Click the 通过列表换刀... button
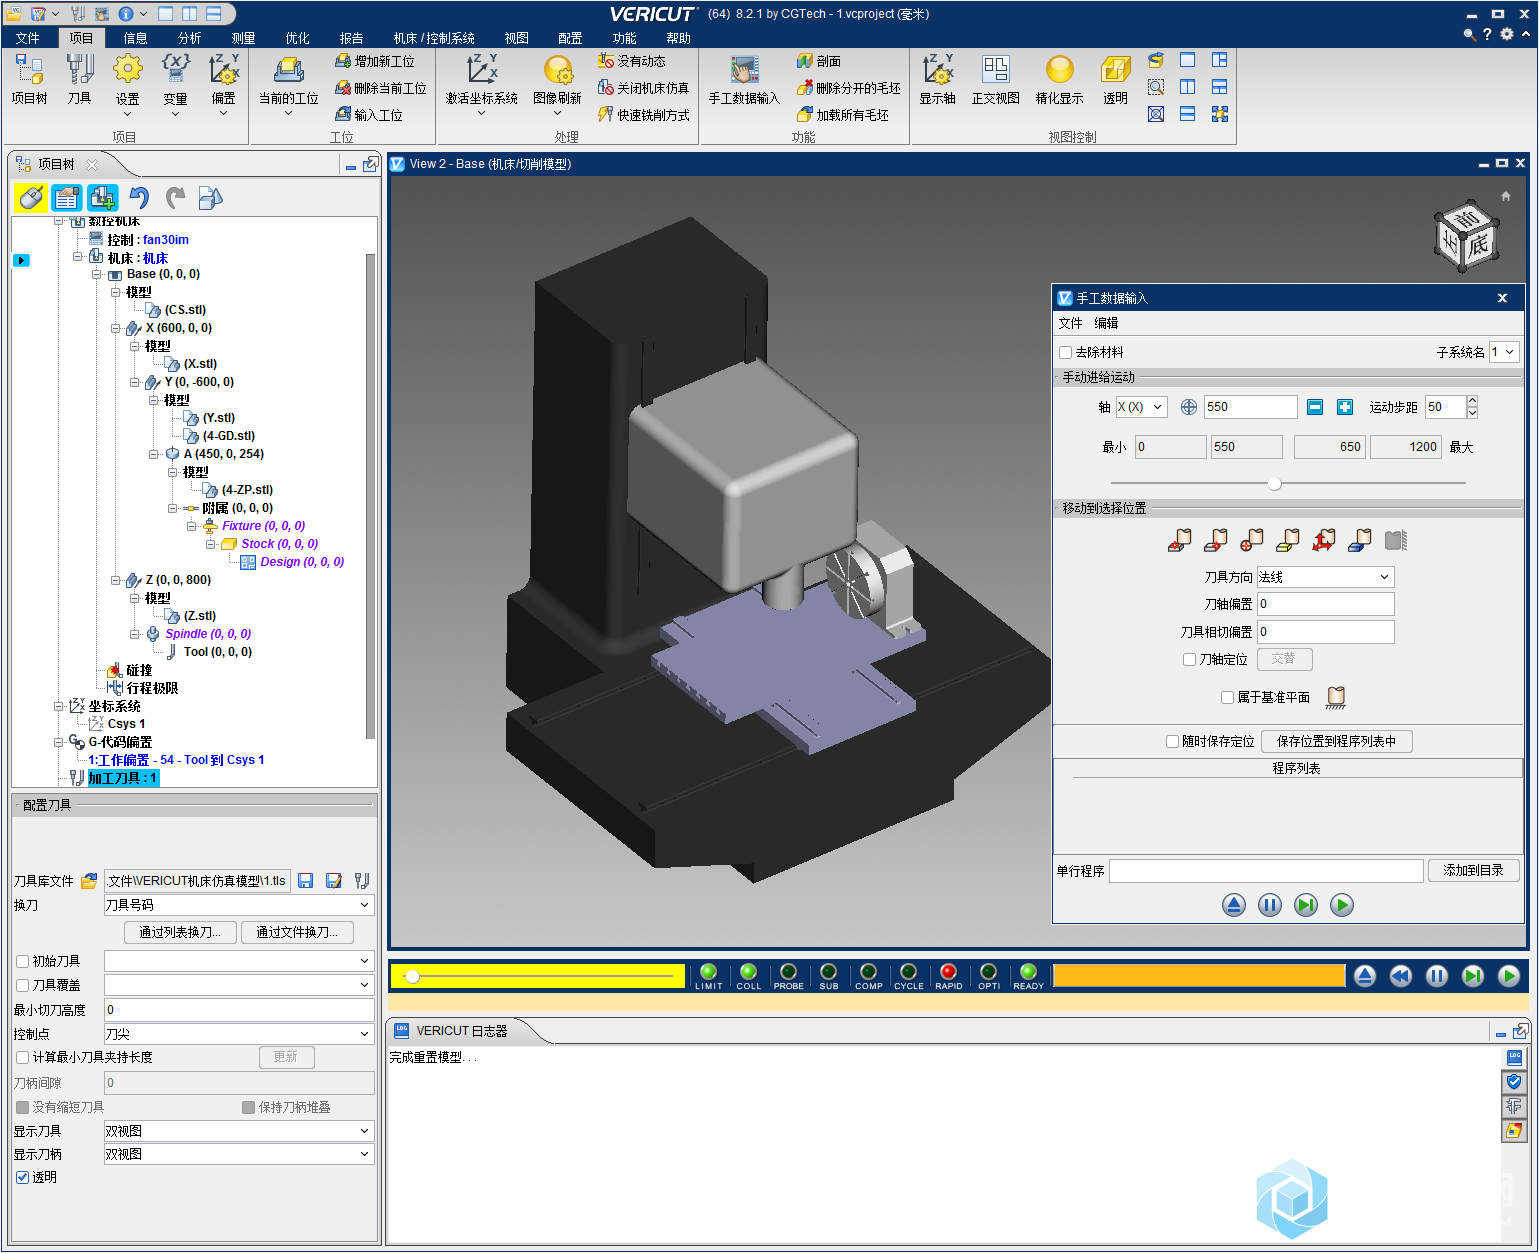 pyautogui.click(x=180, y=932)
